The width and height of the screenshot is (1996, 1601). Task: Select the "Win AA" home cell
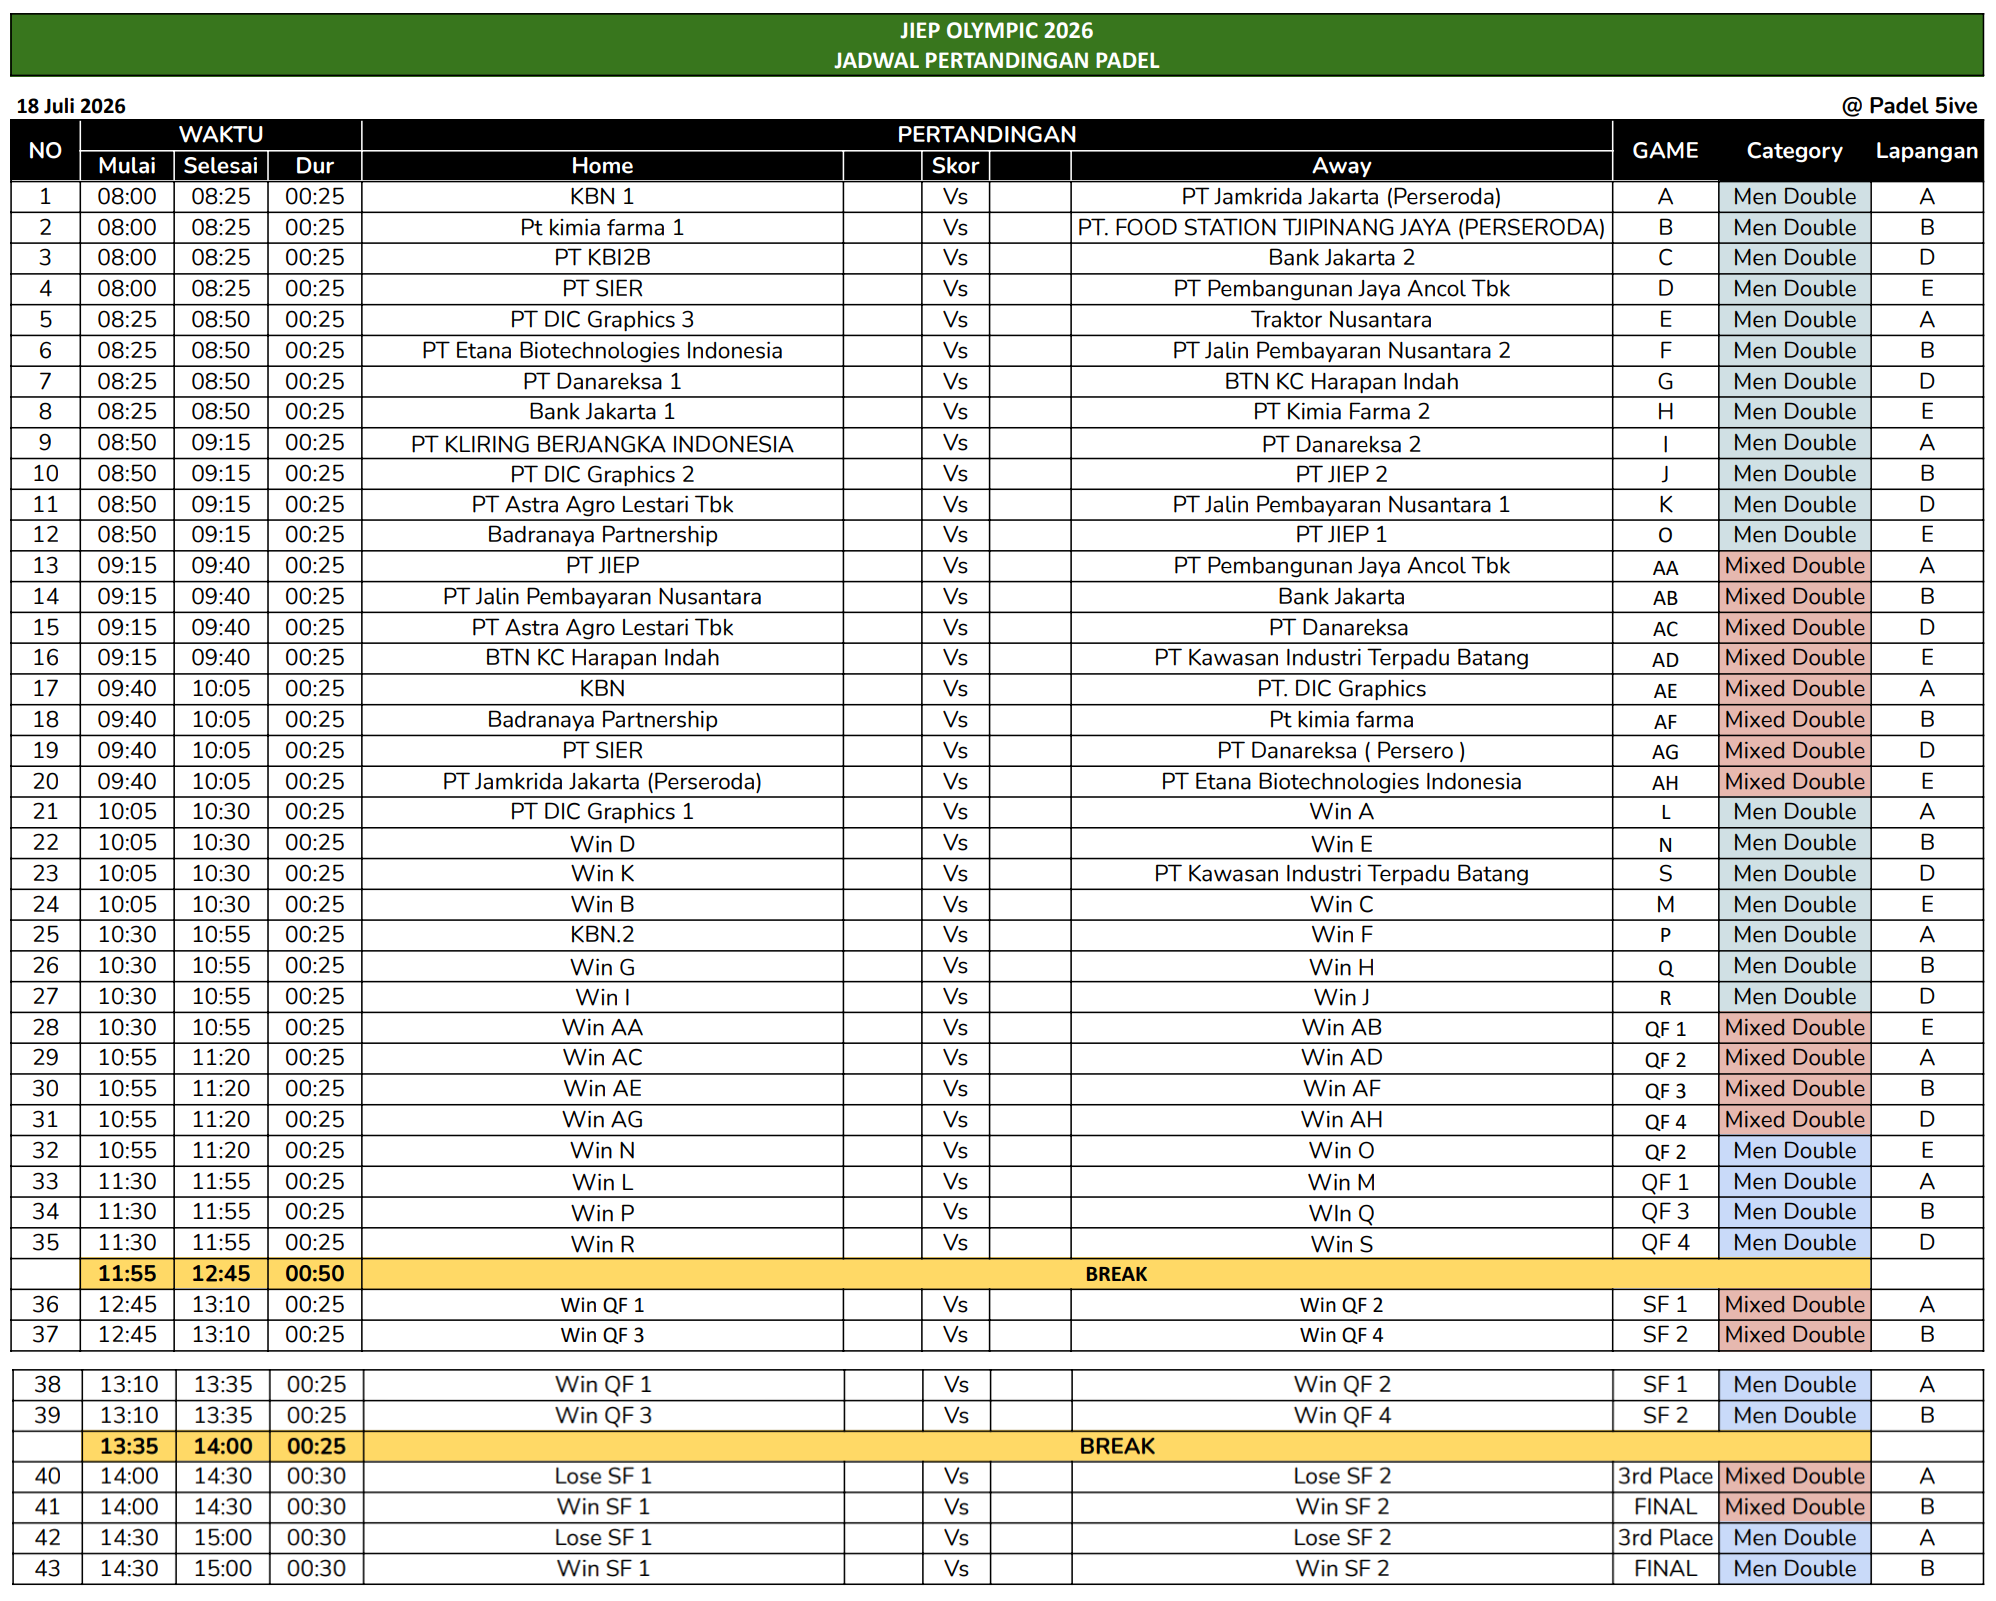pos(602,1028)
